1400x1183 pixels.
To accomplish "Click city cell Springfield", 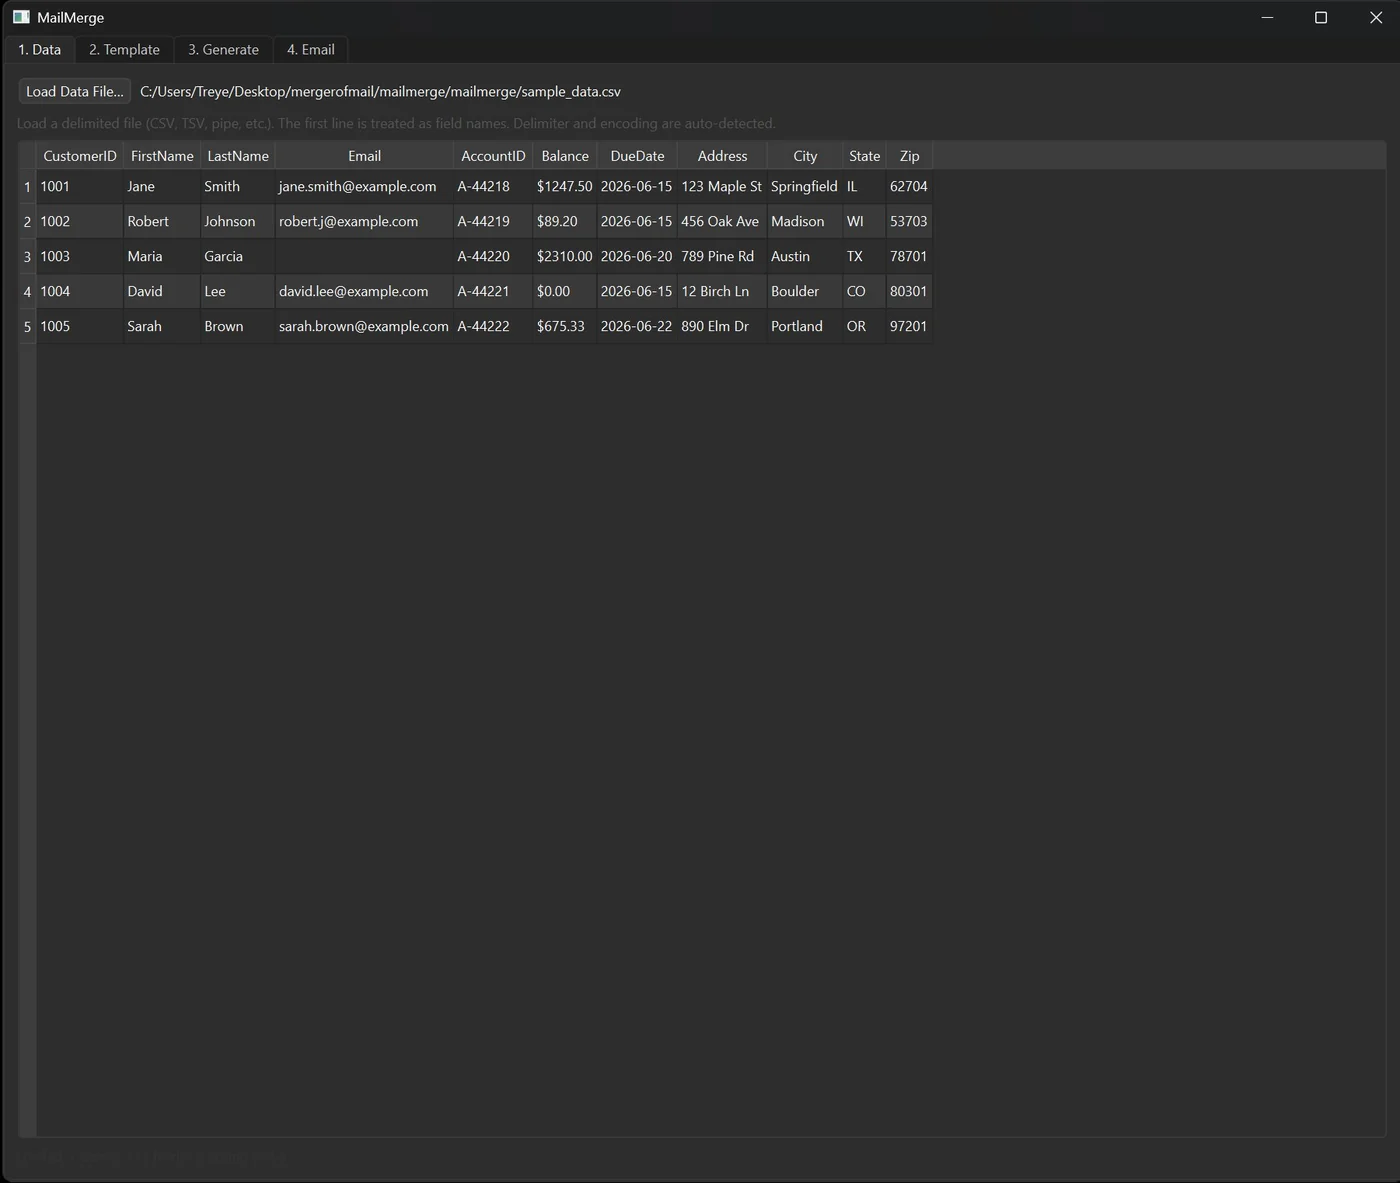I will pyautogui.click(x=805, y=186).
